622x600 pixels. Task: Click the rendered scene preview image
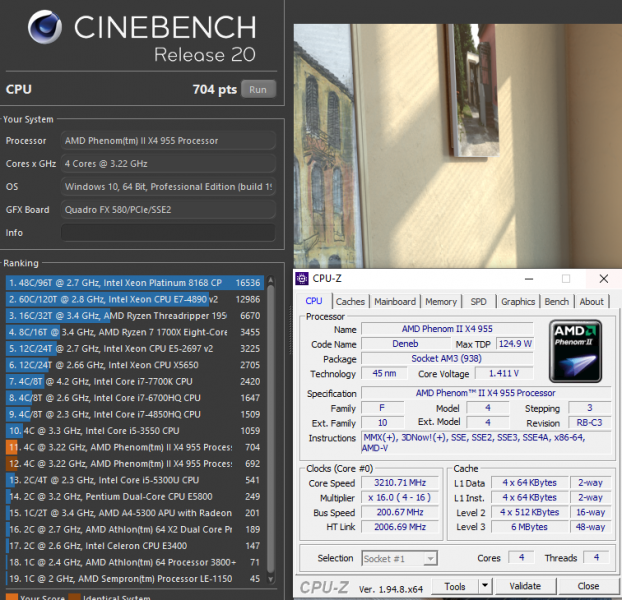pyautogui.click(x=458, y=146)
